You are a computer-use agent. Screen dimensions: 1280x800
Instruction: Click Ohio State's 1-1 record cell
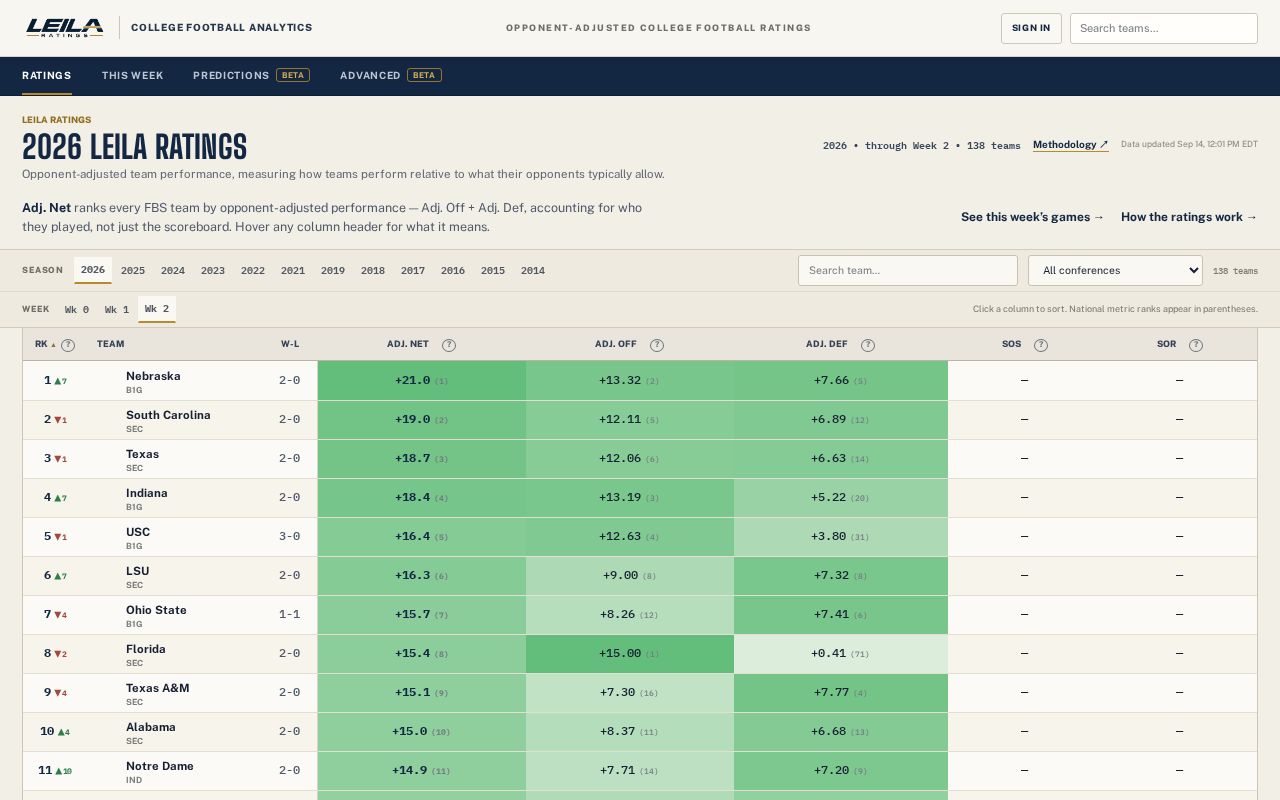pos(289,615)
